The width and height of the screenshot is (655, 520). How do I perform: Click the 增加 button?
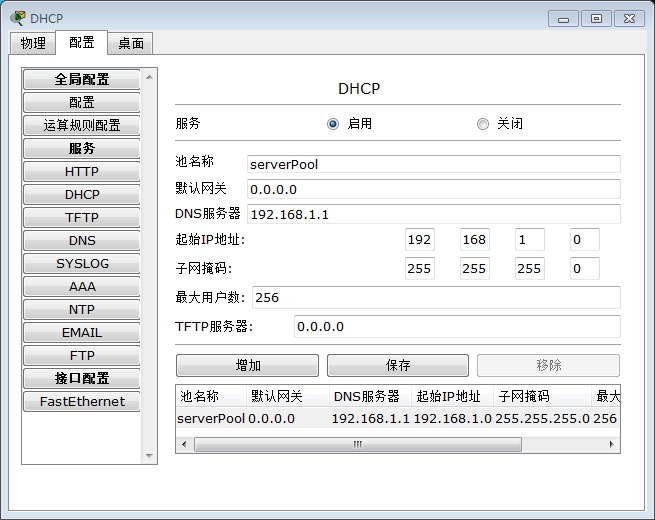[x=247, y=365]
